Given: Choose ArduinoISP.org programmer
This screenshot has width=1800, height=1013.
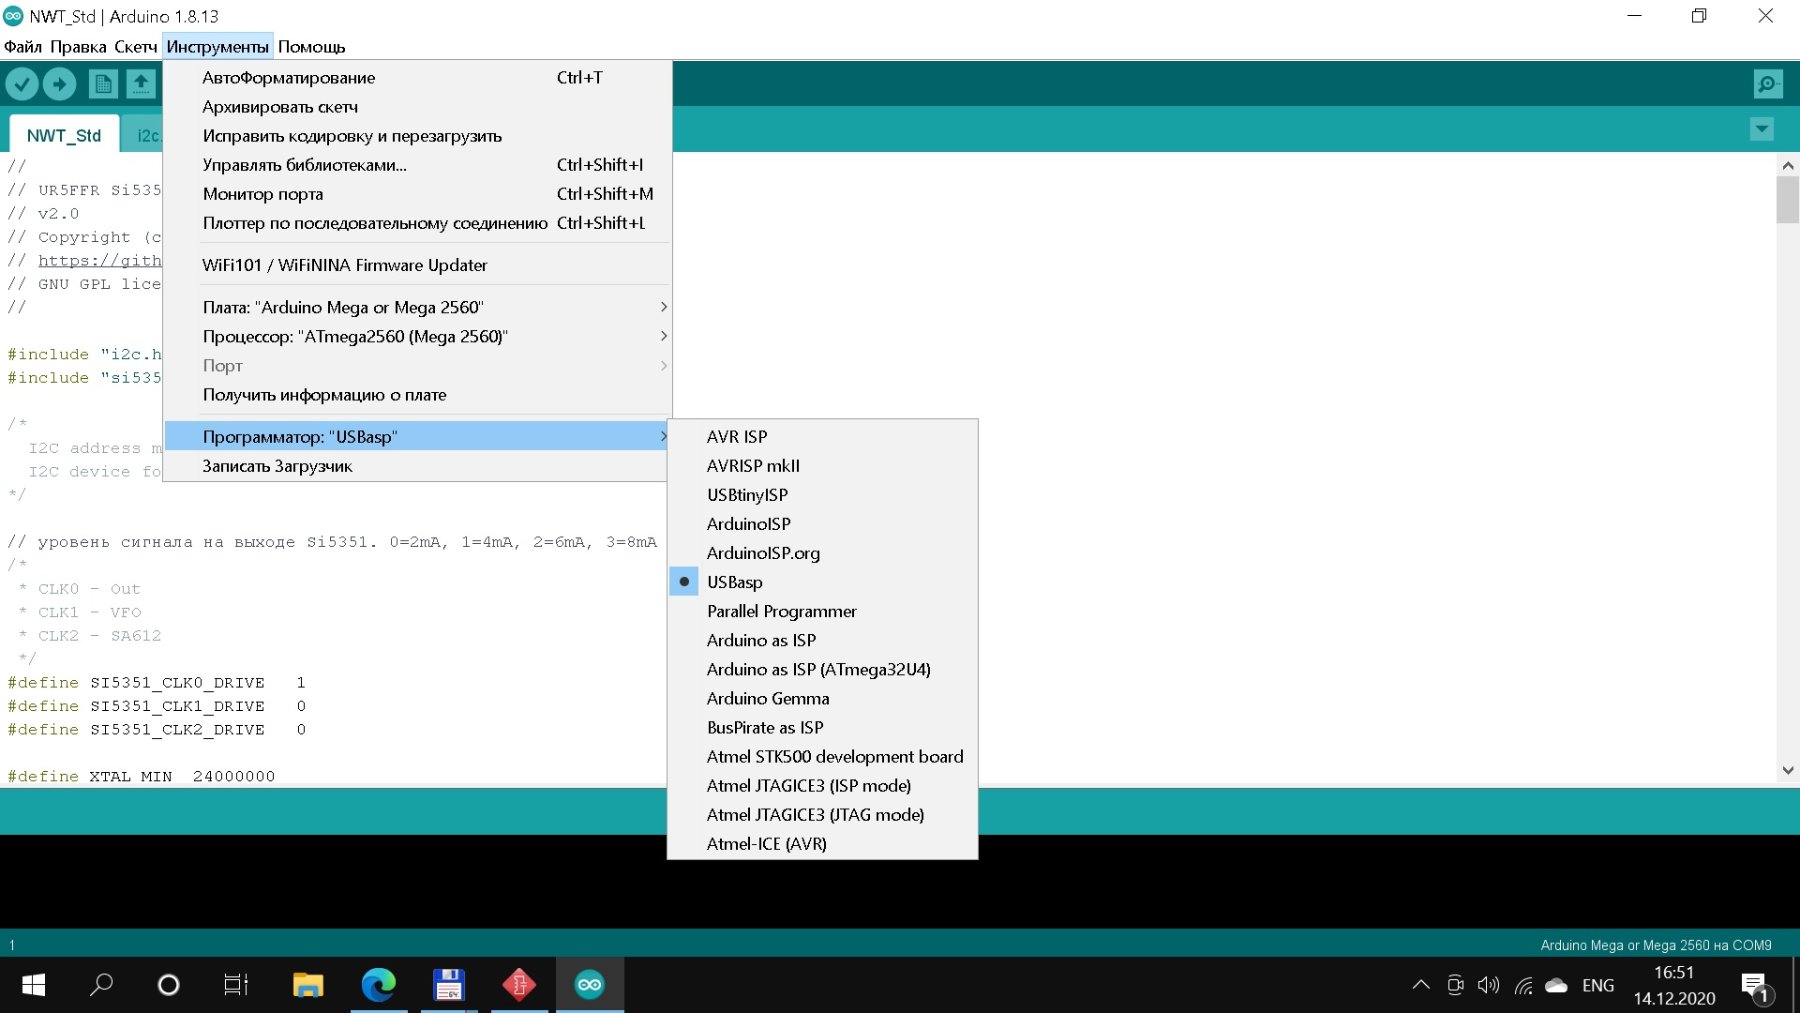Looking at the screenshot, I should coord(822,553).
